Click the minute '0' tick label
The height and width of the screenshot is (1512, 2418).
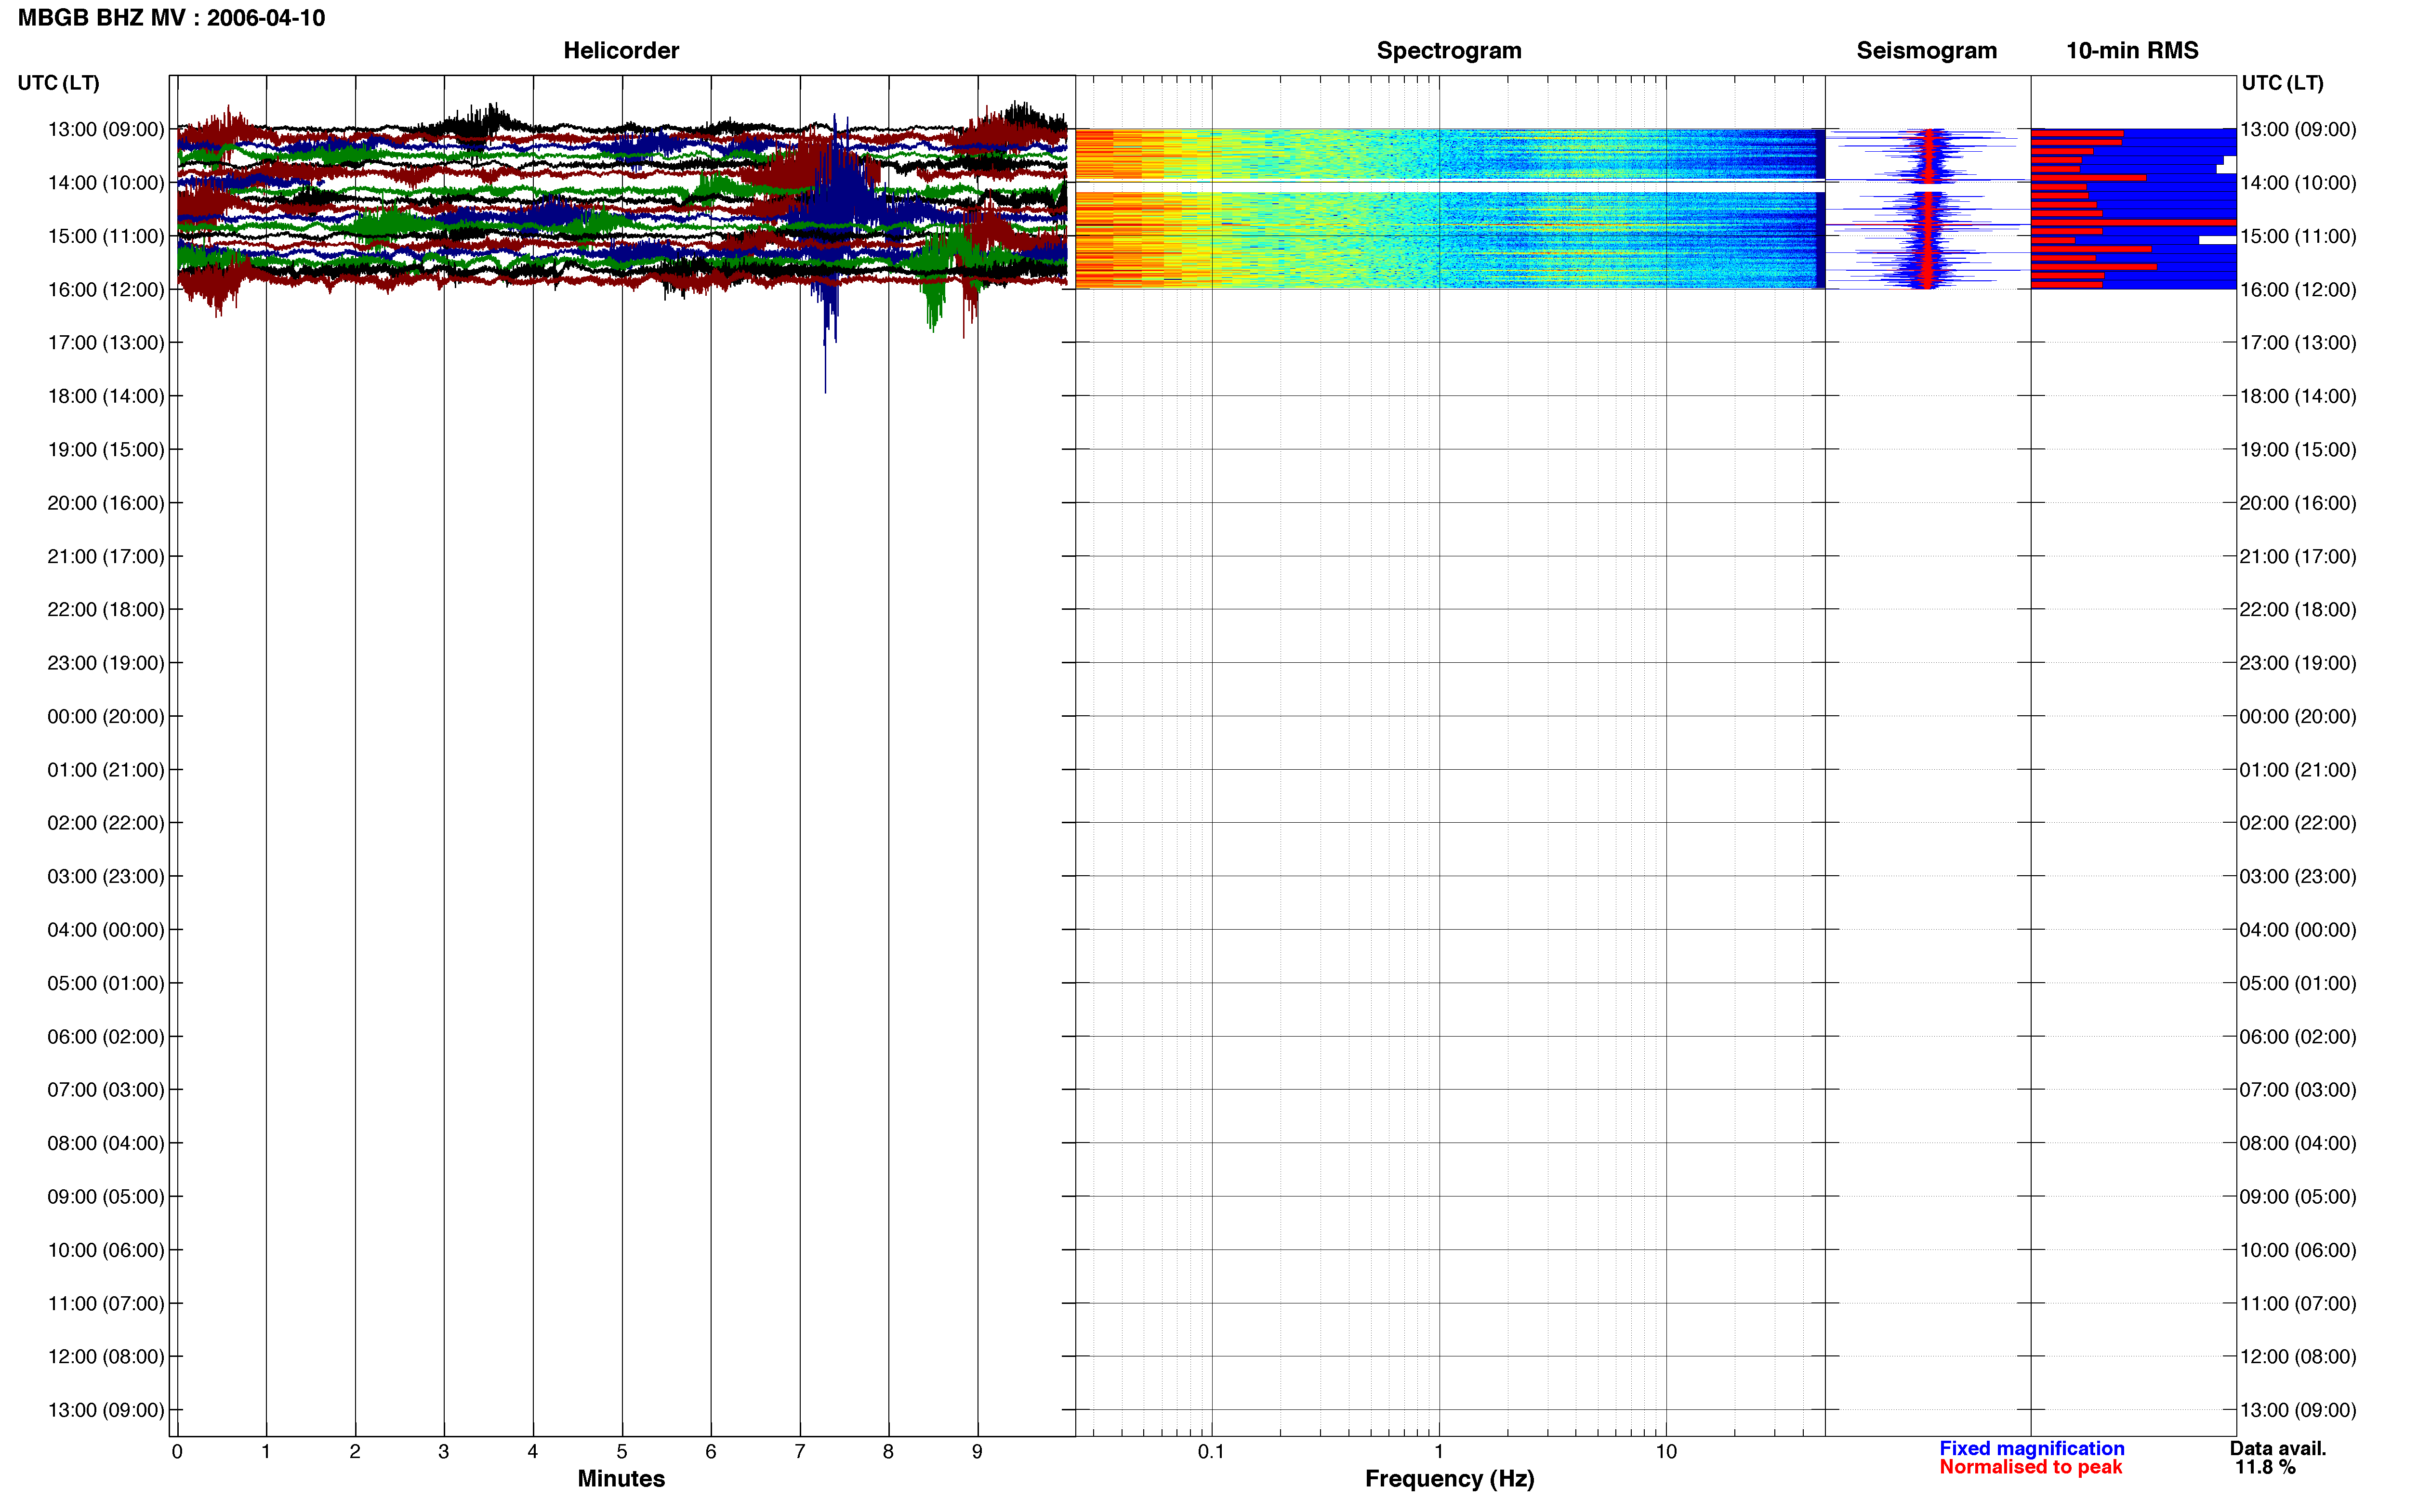[x=177, y=1452]
